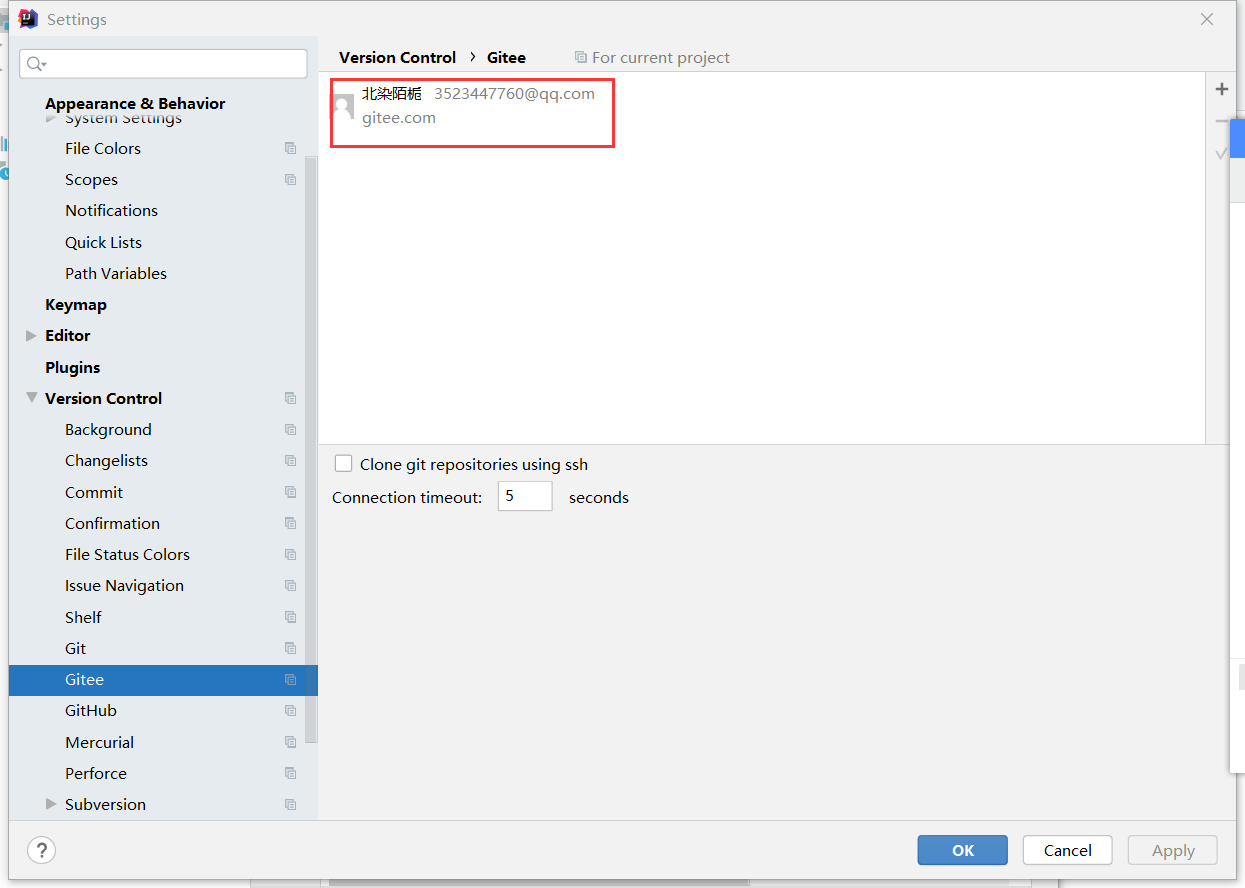This screenshot has height=888, width=1245.
Task: Click project-level icon next to Shelf
Action: tap(290, 617)
